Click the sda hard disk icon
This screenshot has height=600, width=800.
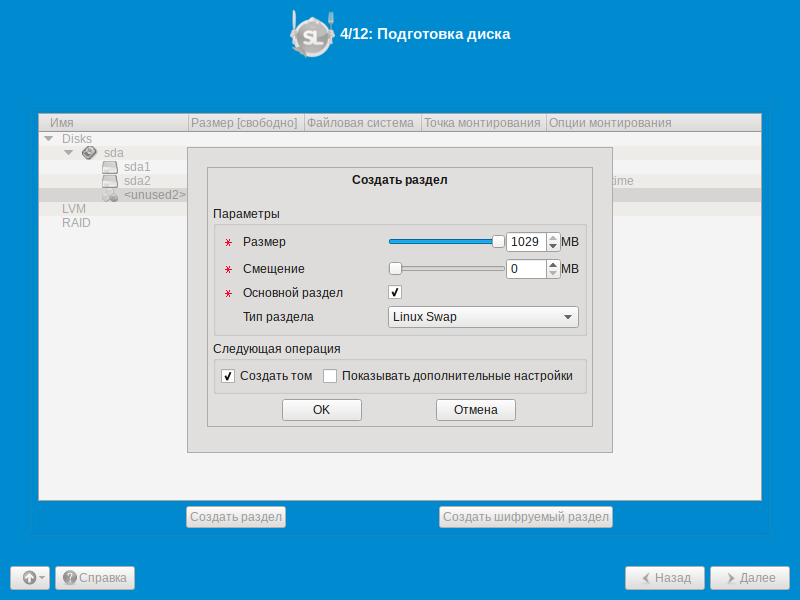point(89,153)
